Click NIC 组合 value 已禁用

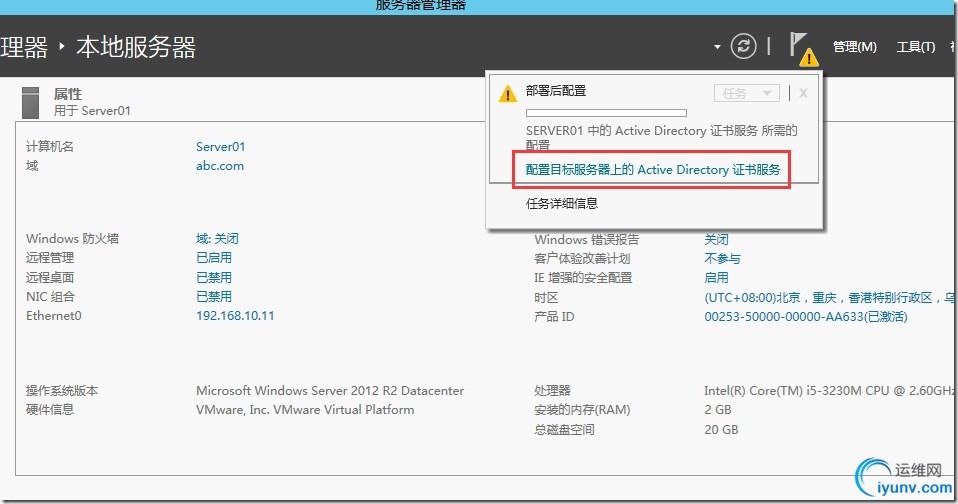(x=214, y=296)
